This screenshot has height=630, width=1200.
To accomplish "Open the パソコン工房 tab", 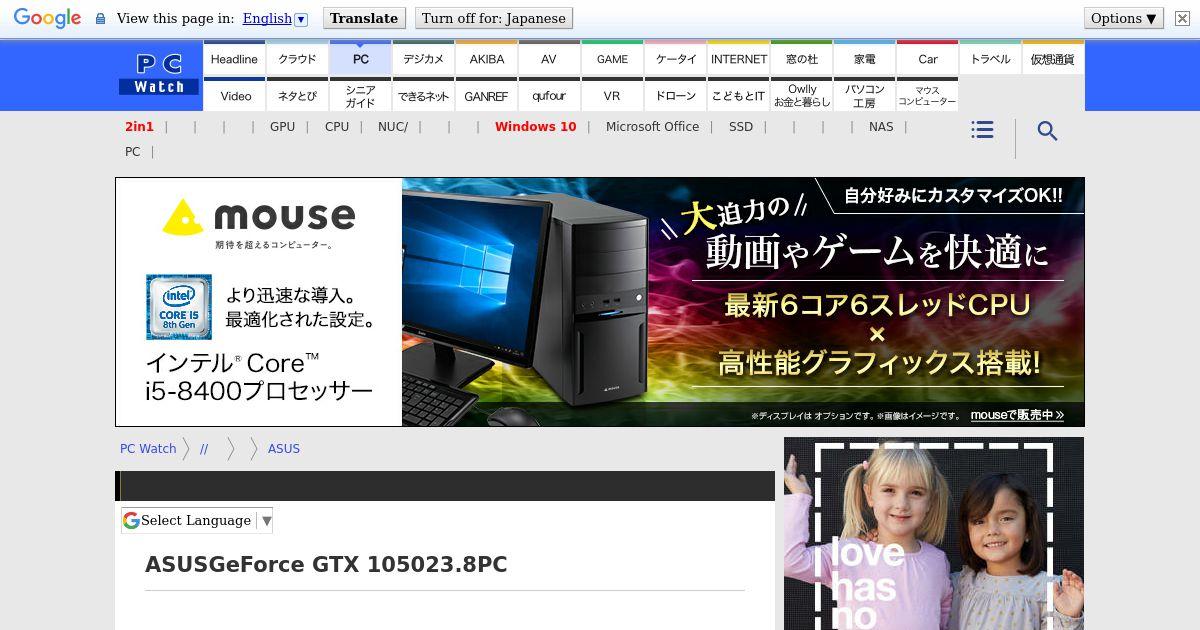I will (864, 95).
